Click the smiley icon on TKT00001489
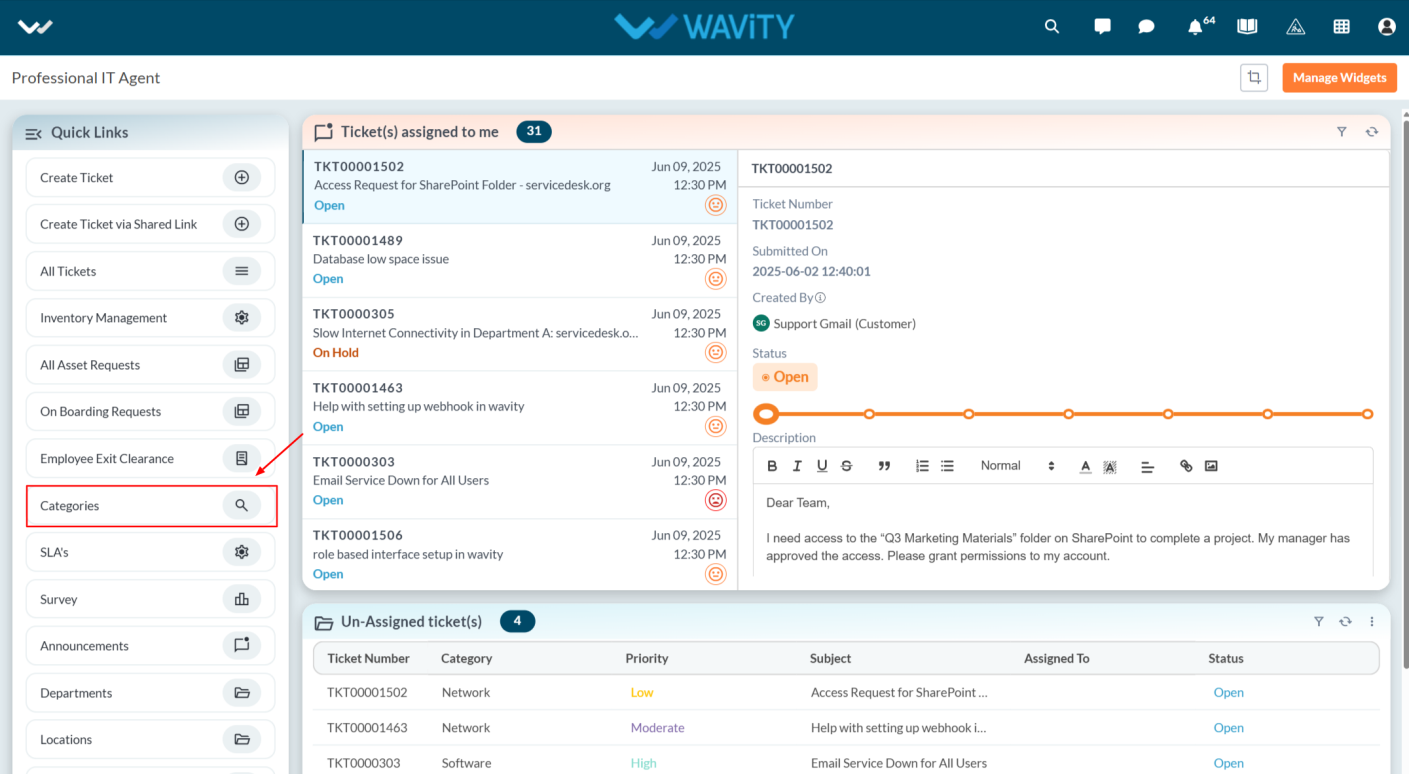The image size is (1409, 774). click(715, 279)
